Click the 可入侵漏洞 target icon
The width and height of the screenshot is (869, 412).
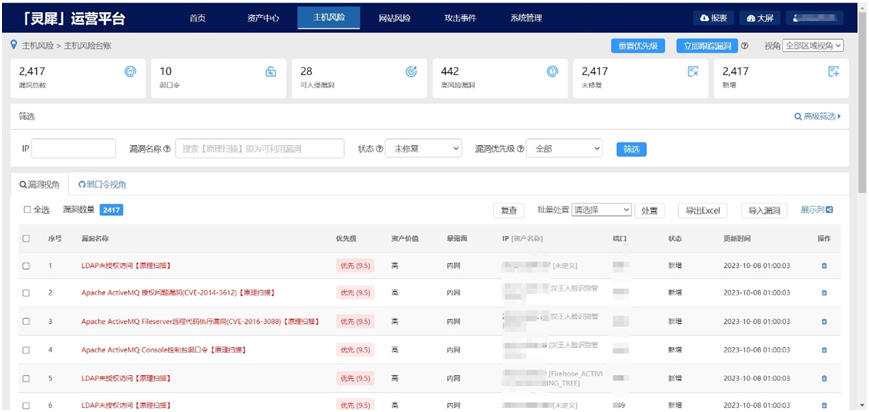pos(411,72)
